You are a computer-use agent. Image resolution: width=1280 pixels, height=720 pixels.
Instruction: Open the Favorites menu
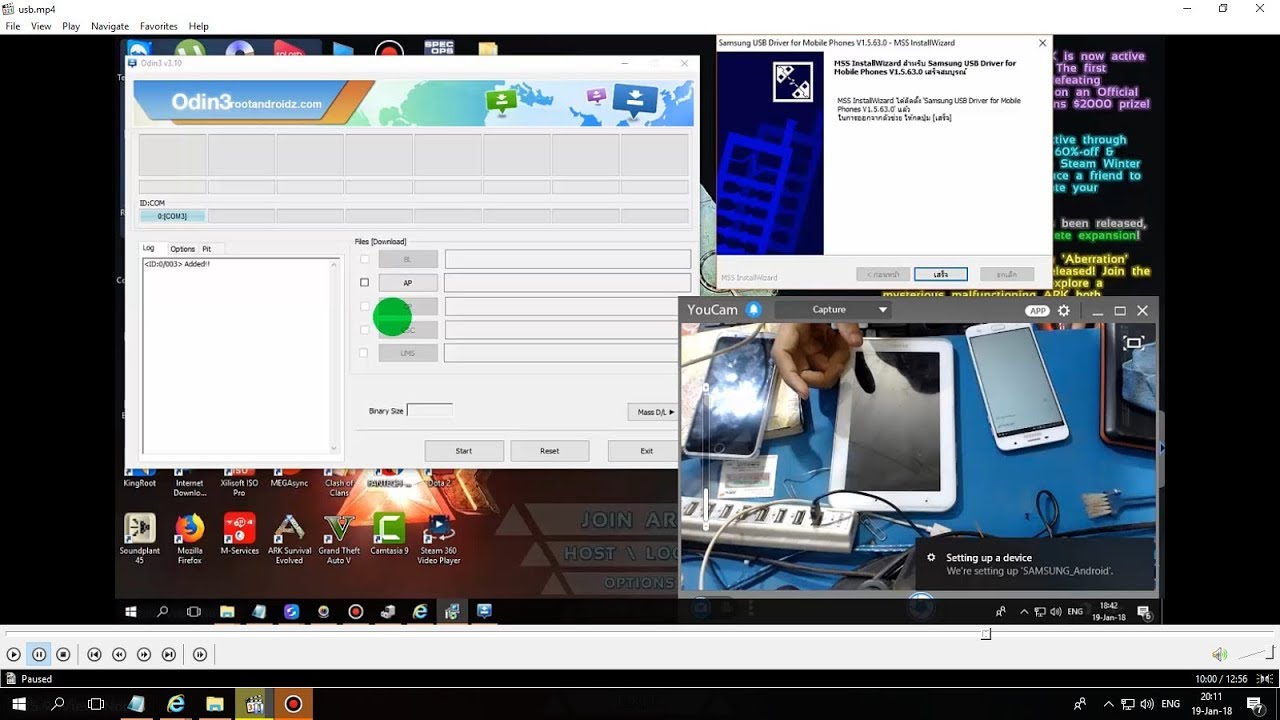[159, 26]
